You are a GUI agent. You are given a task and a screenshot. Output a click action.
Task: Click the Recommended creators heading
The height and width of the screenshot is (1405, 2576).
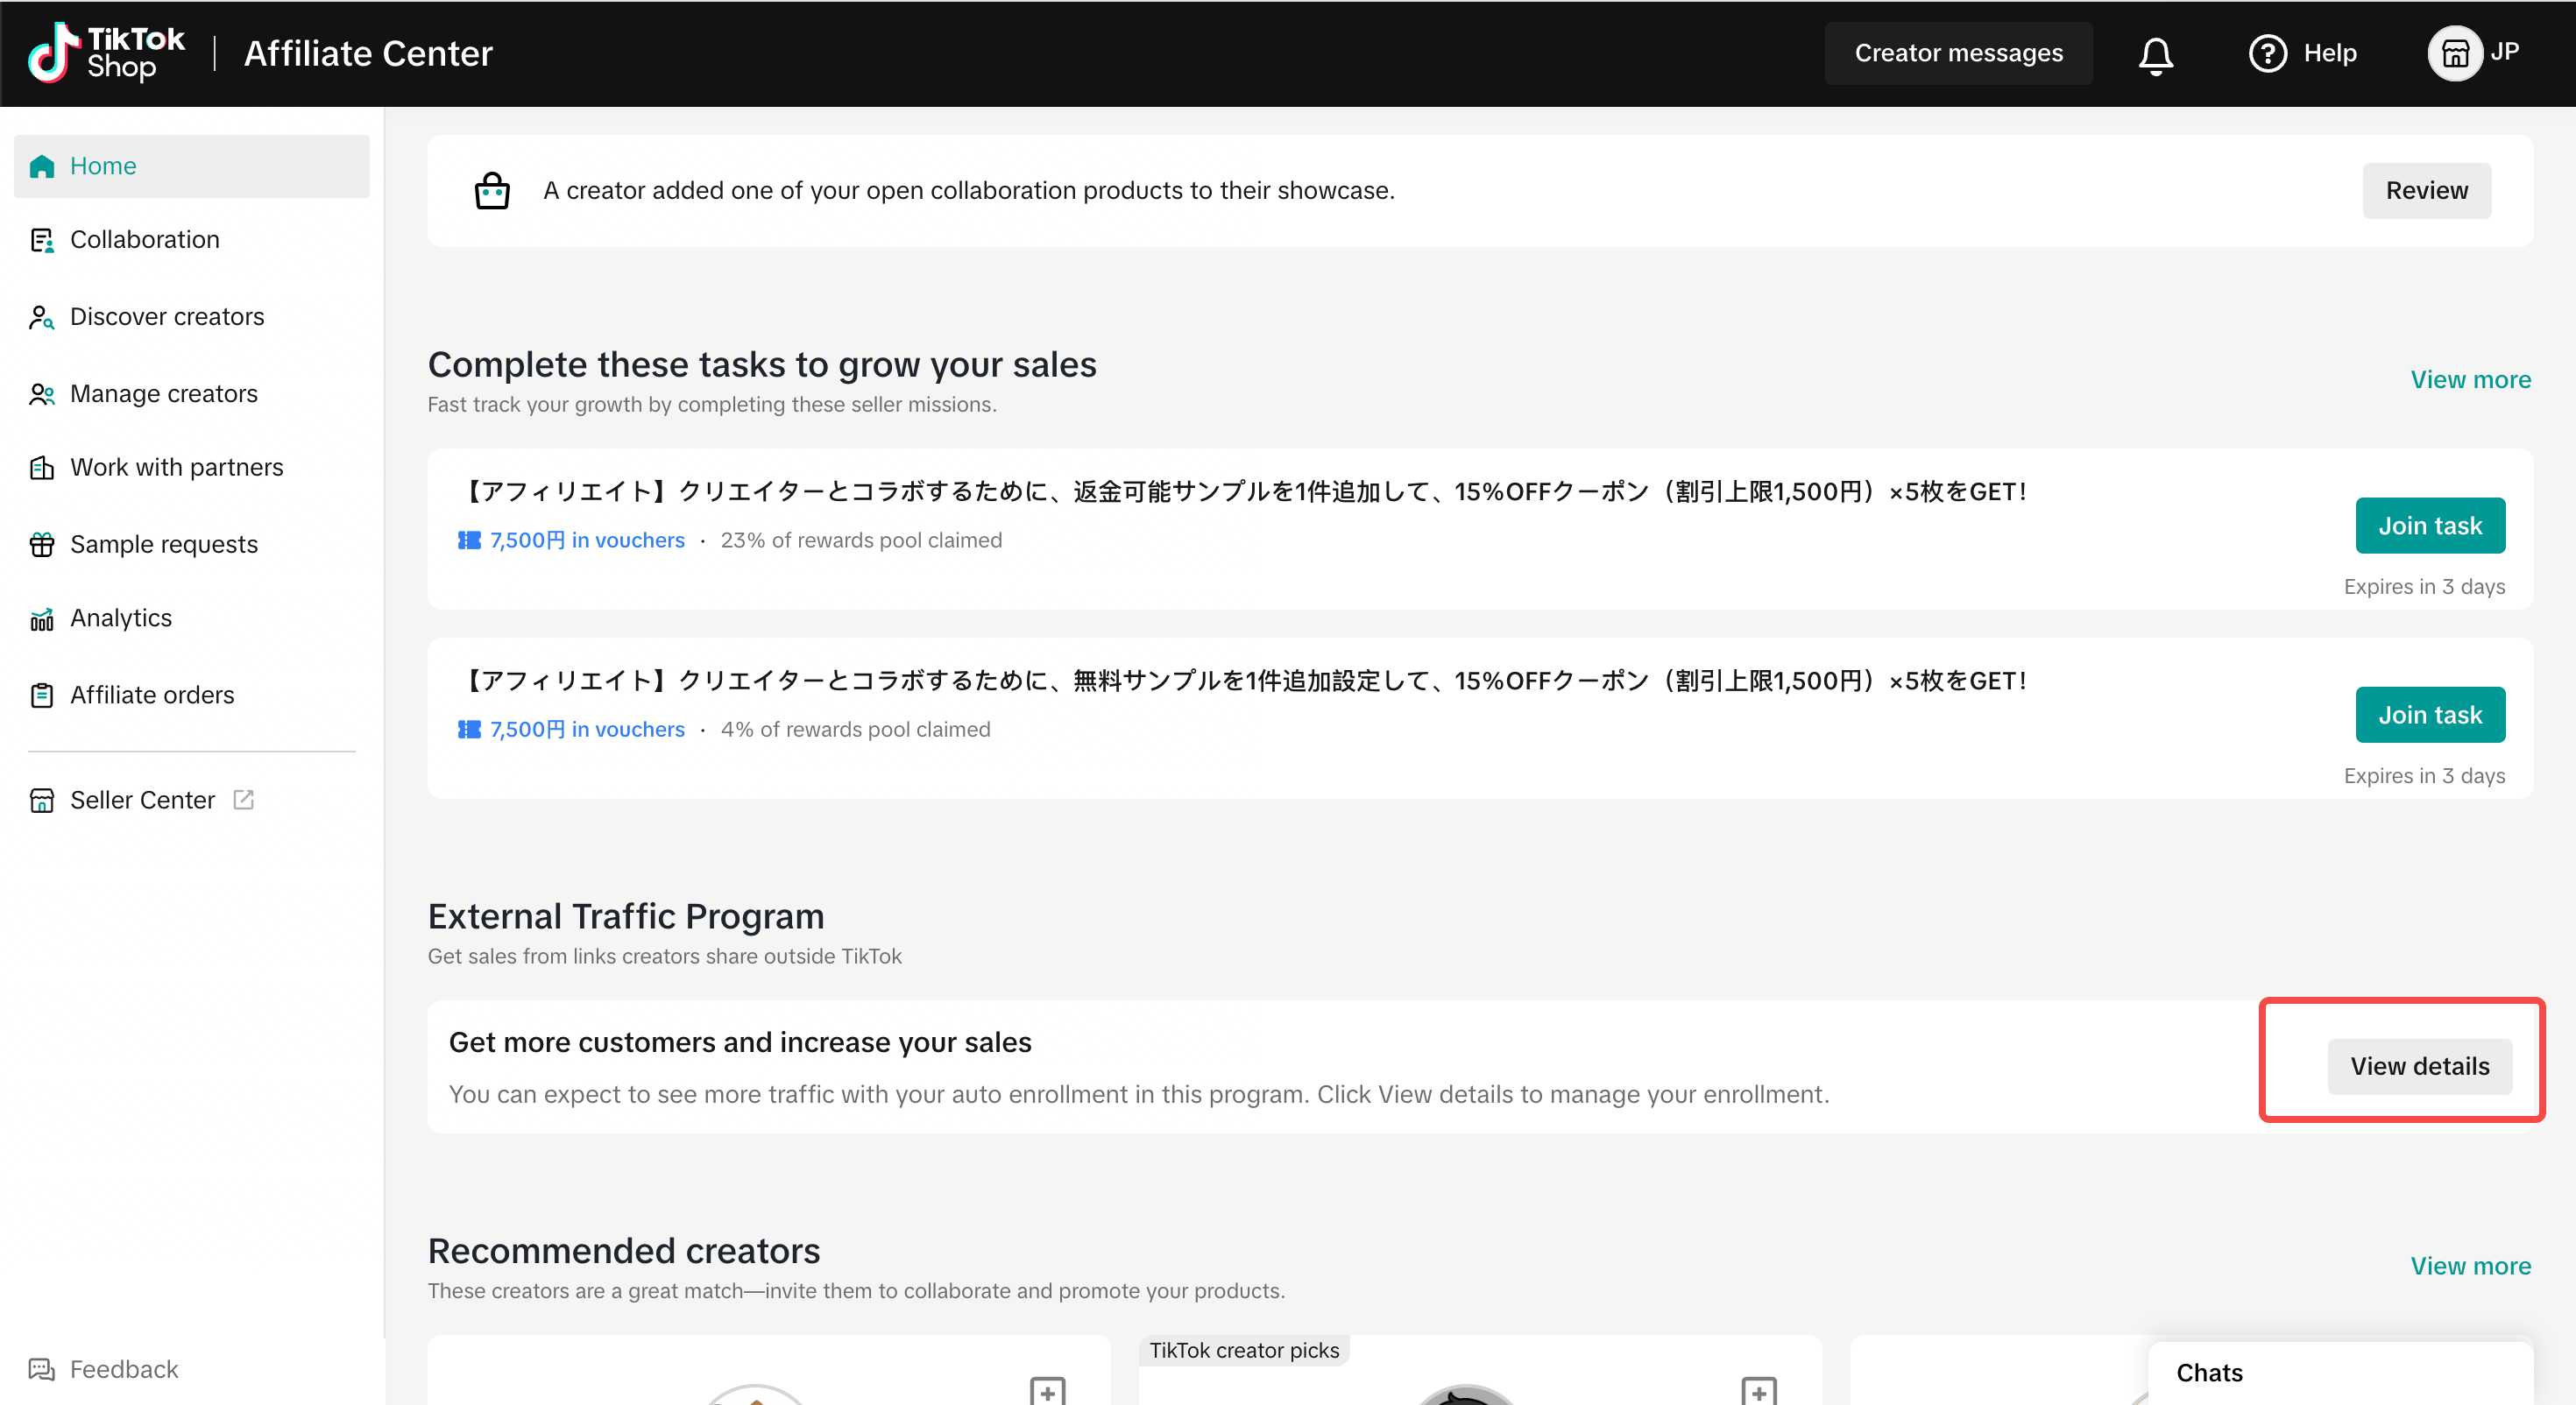click(x=624, y=1251)
